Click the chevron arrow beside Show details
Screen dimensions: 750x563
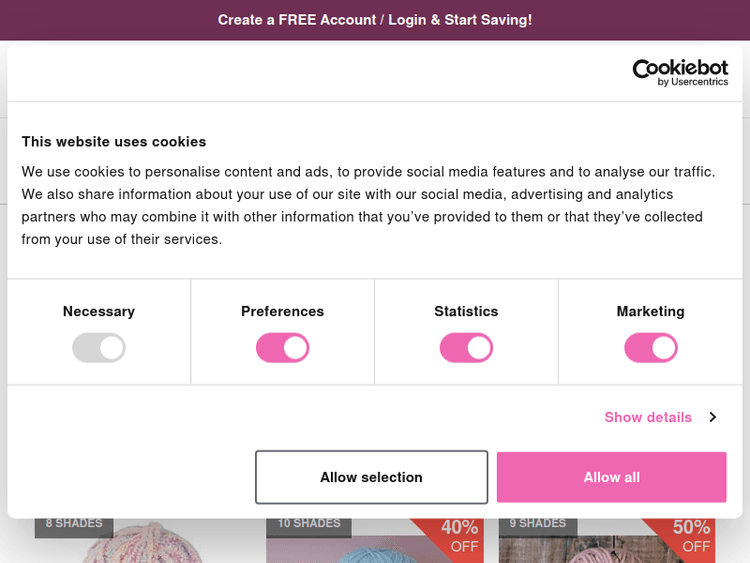[713, 417]
